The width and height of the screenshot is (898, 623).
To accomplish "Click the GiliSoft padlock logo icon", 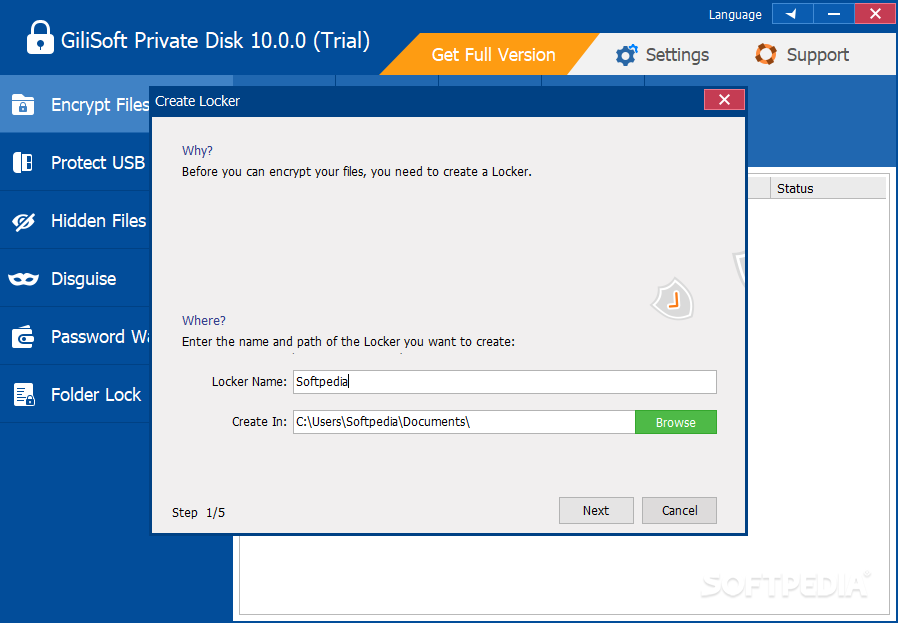I will 40,38.
